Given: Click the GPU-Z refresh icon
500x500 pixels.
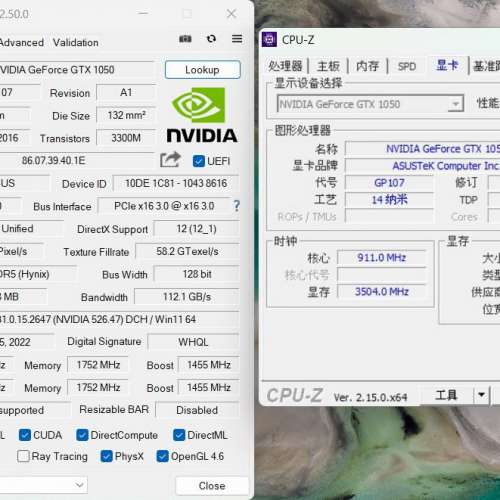Looking at the screenshot, I should (211, 39).
